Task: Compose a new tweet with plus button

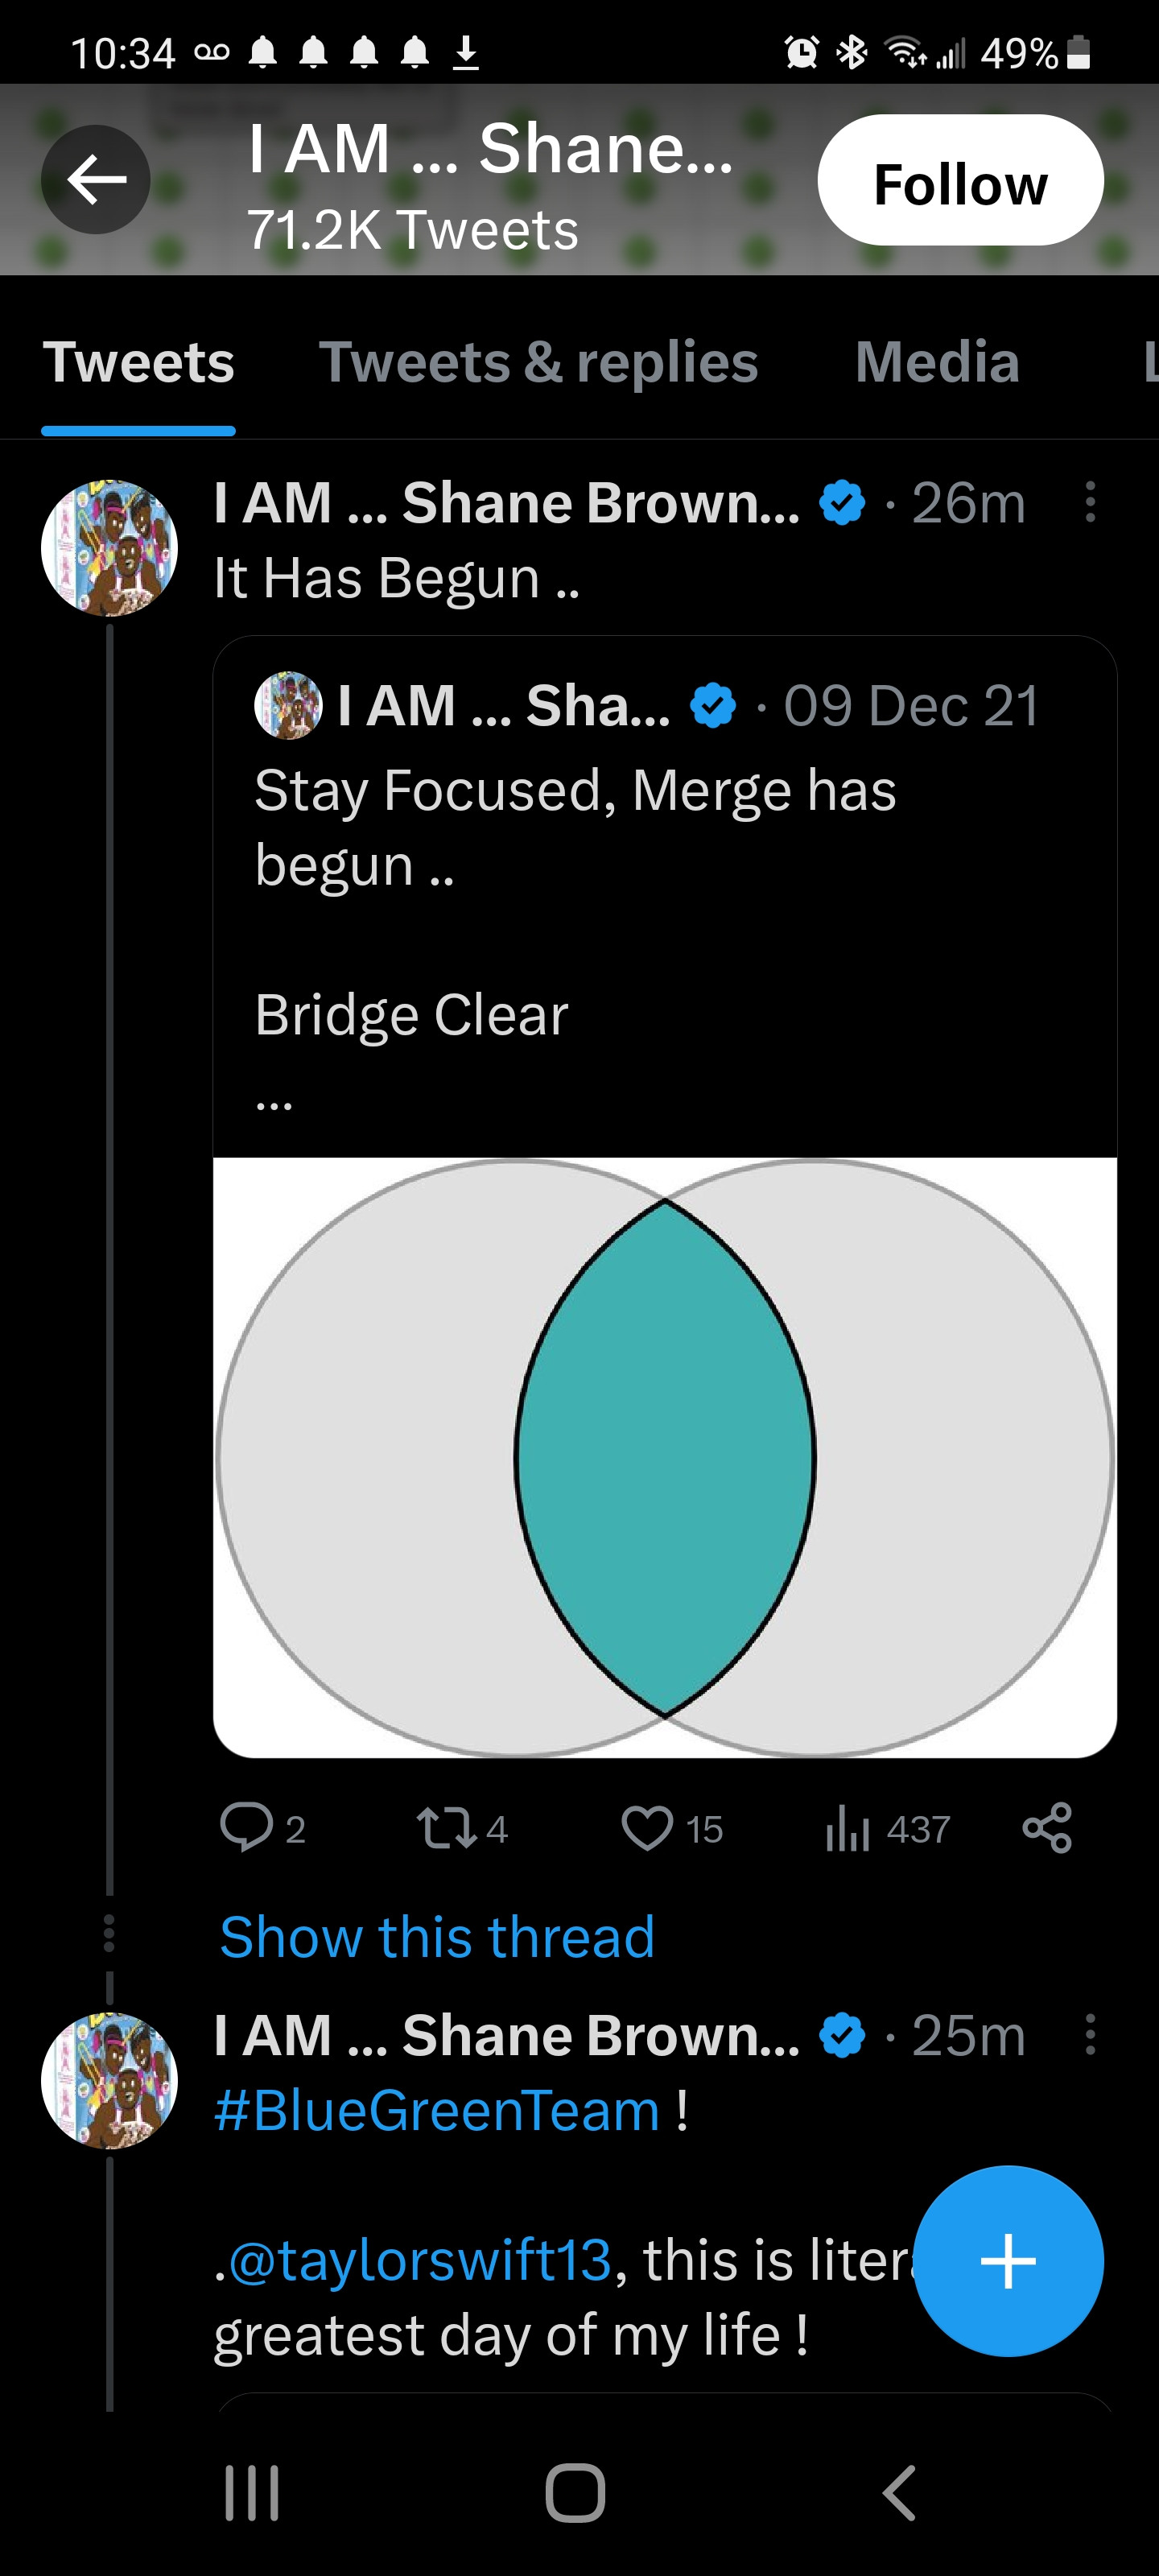Action: 1008,2261
